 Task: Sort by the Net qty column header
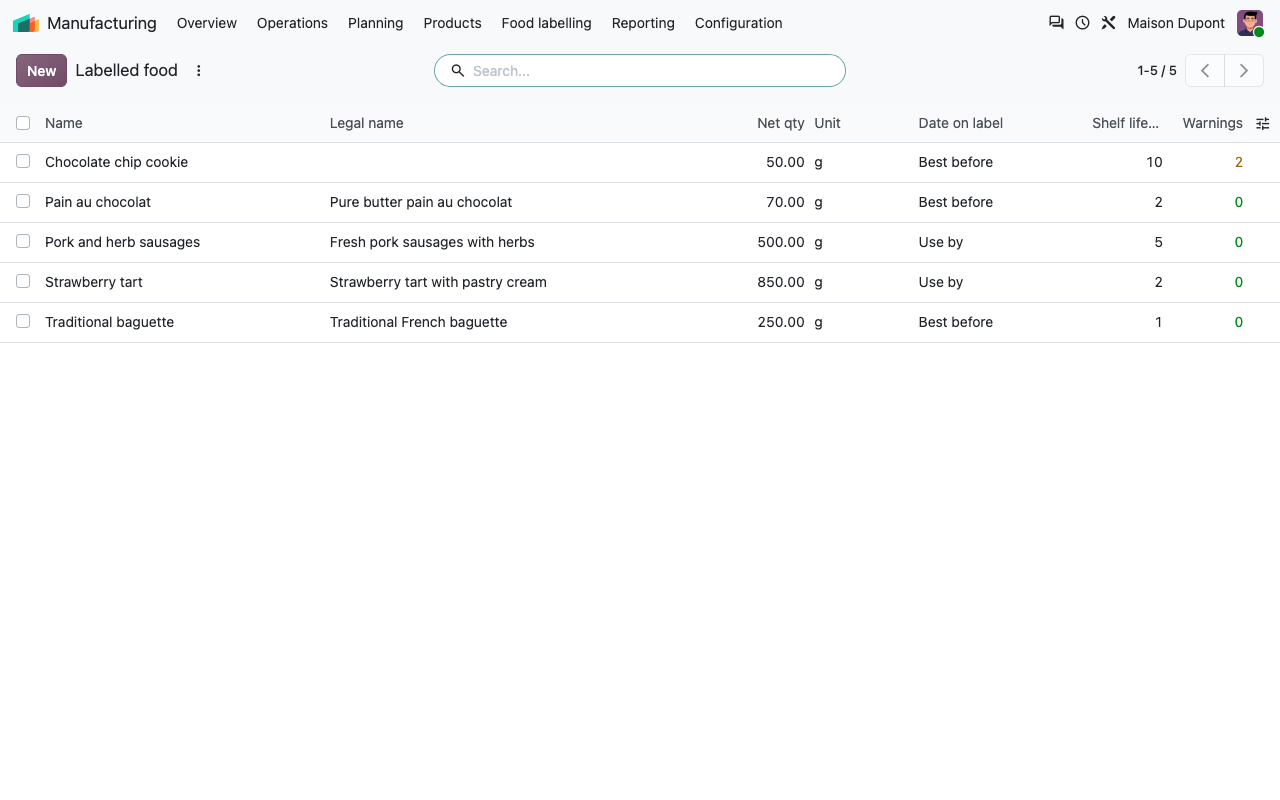coord(780,123)
